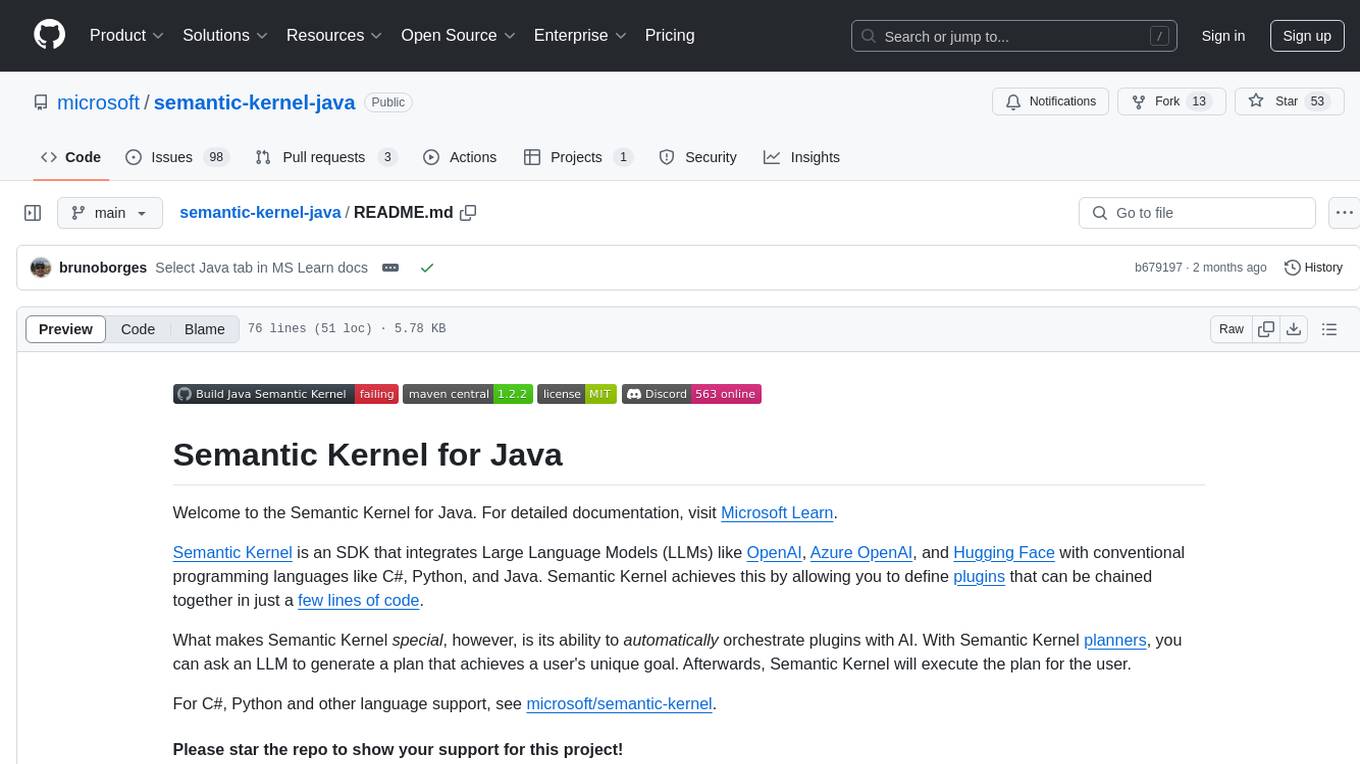Follow the few lines of code link
The width and height of the screenshot is (1360, 764).
point(358,601)
